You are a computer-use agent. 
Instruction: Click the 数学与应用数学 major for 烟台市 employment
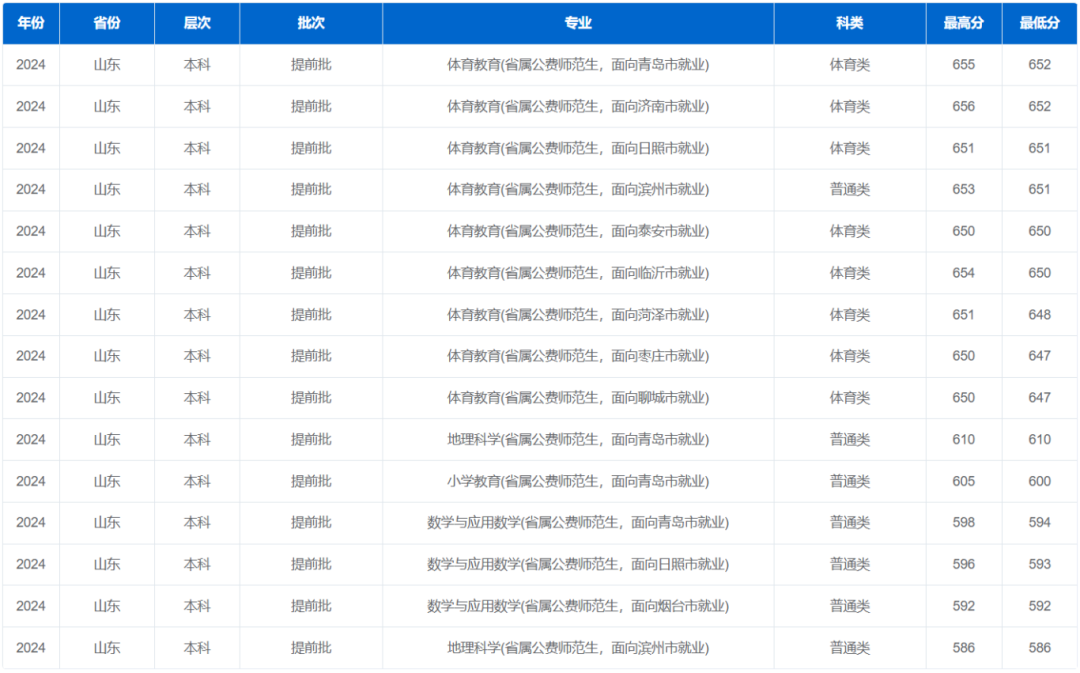click(578, 606)
